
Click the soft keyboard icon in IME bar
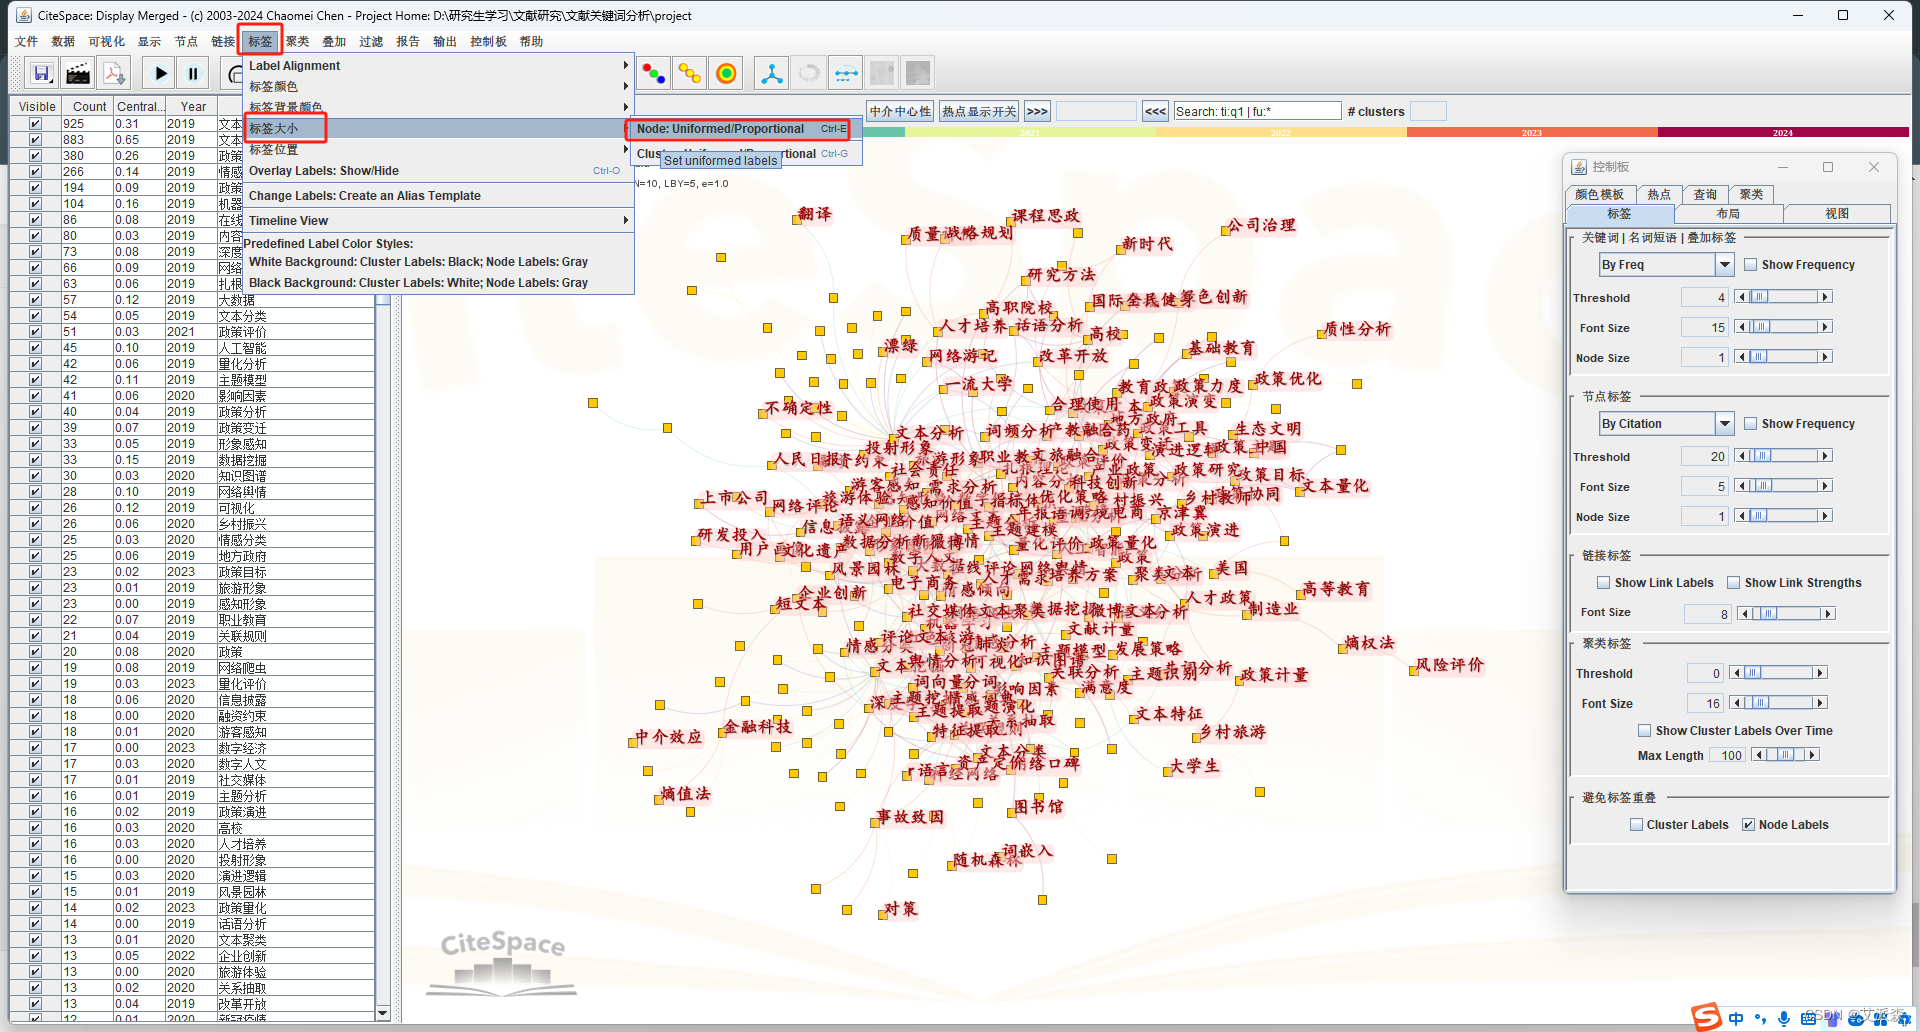point(1808,1018)
